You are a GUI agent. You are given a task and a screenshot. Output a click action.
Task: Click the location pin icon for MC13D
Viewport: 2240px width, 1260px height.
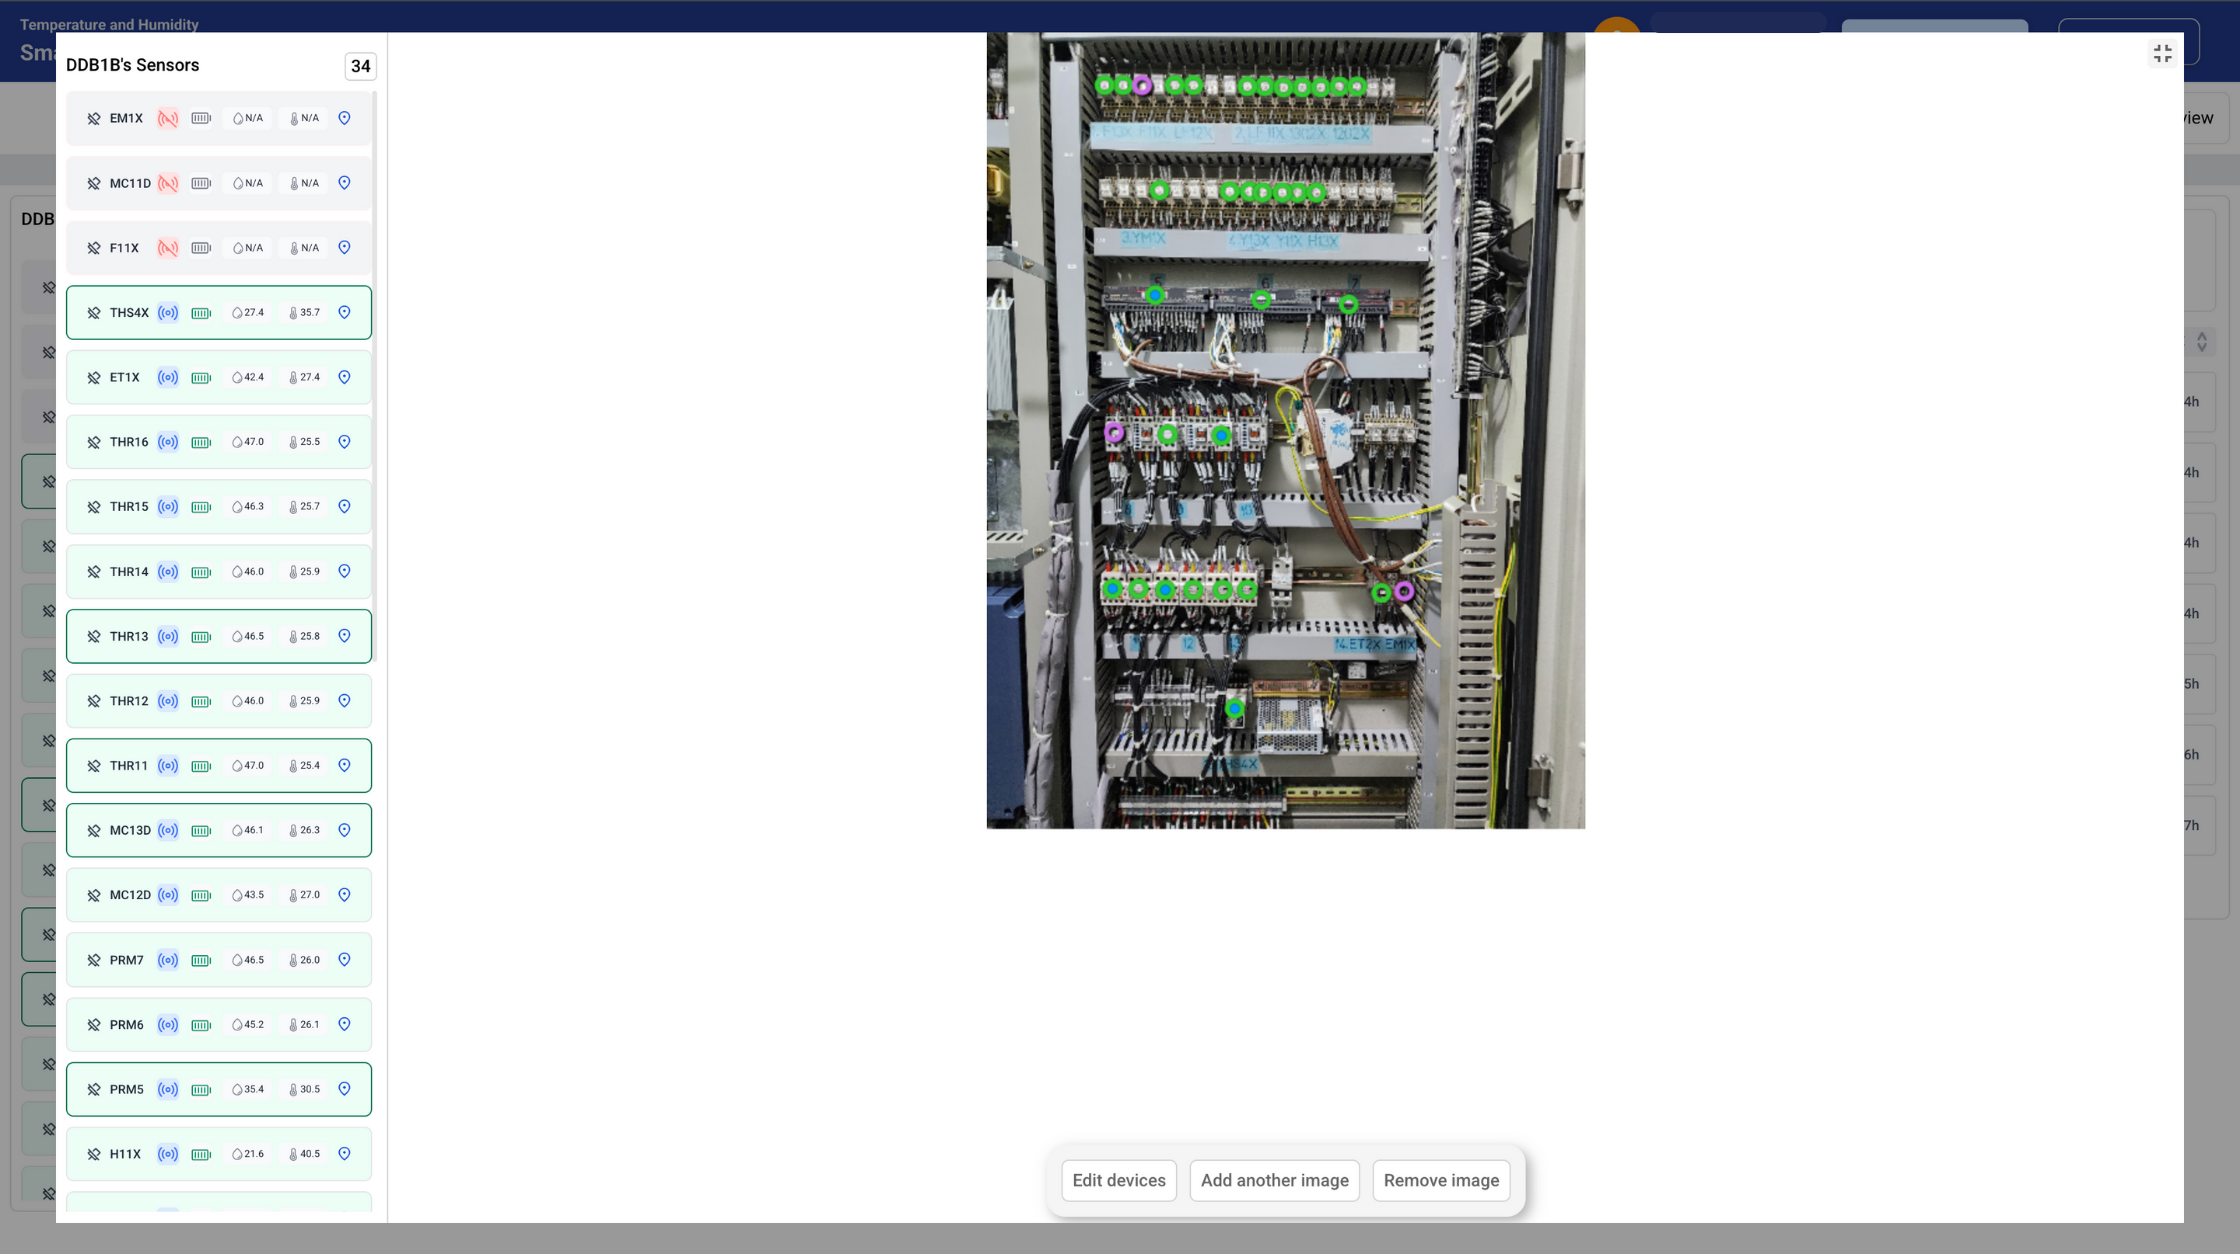[x=344, y=831]
